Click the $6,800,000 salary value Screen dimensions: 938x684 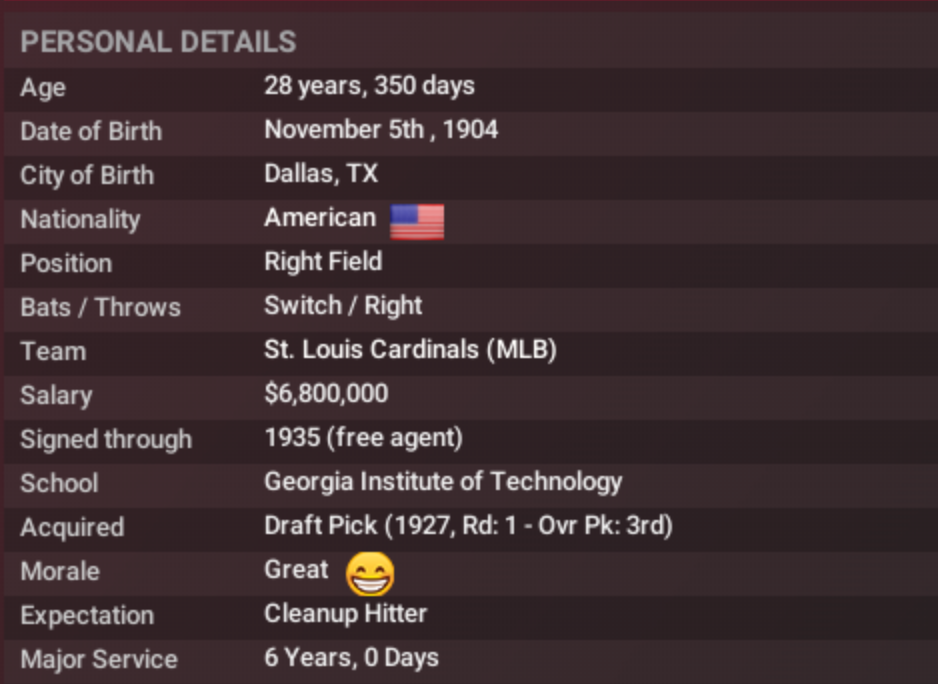click(326, 394)
